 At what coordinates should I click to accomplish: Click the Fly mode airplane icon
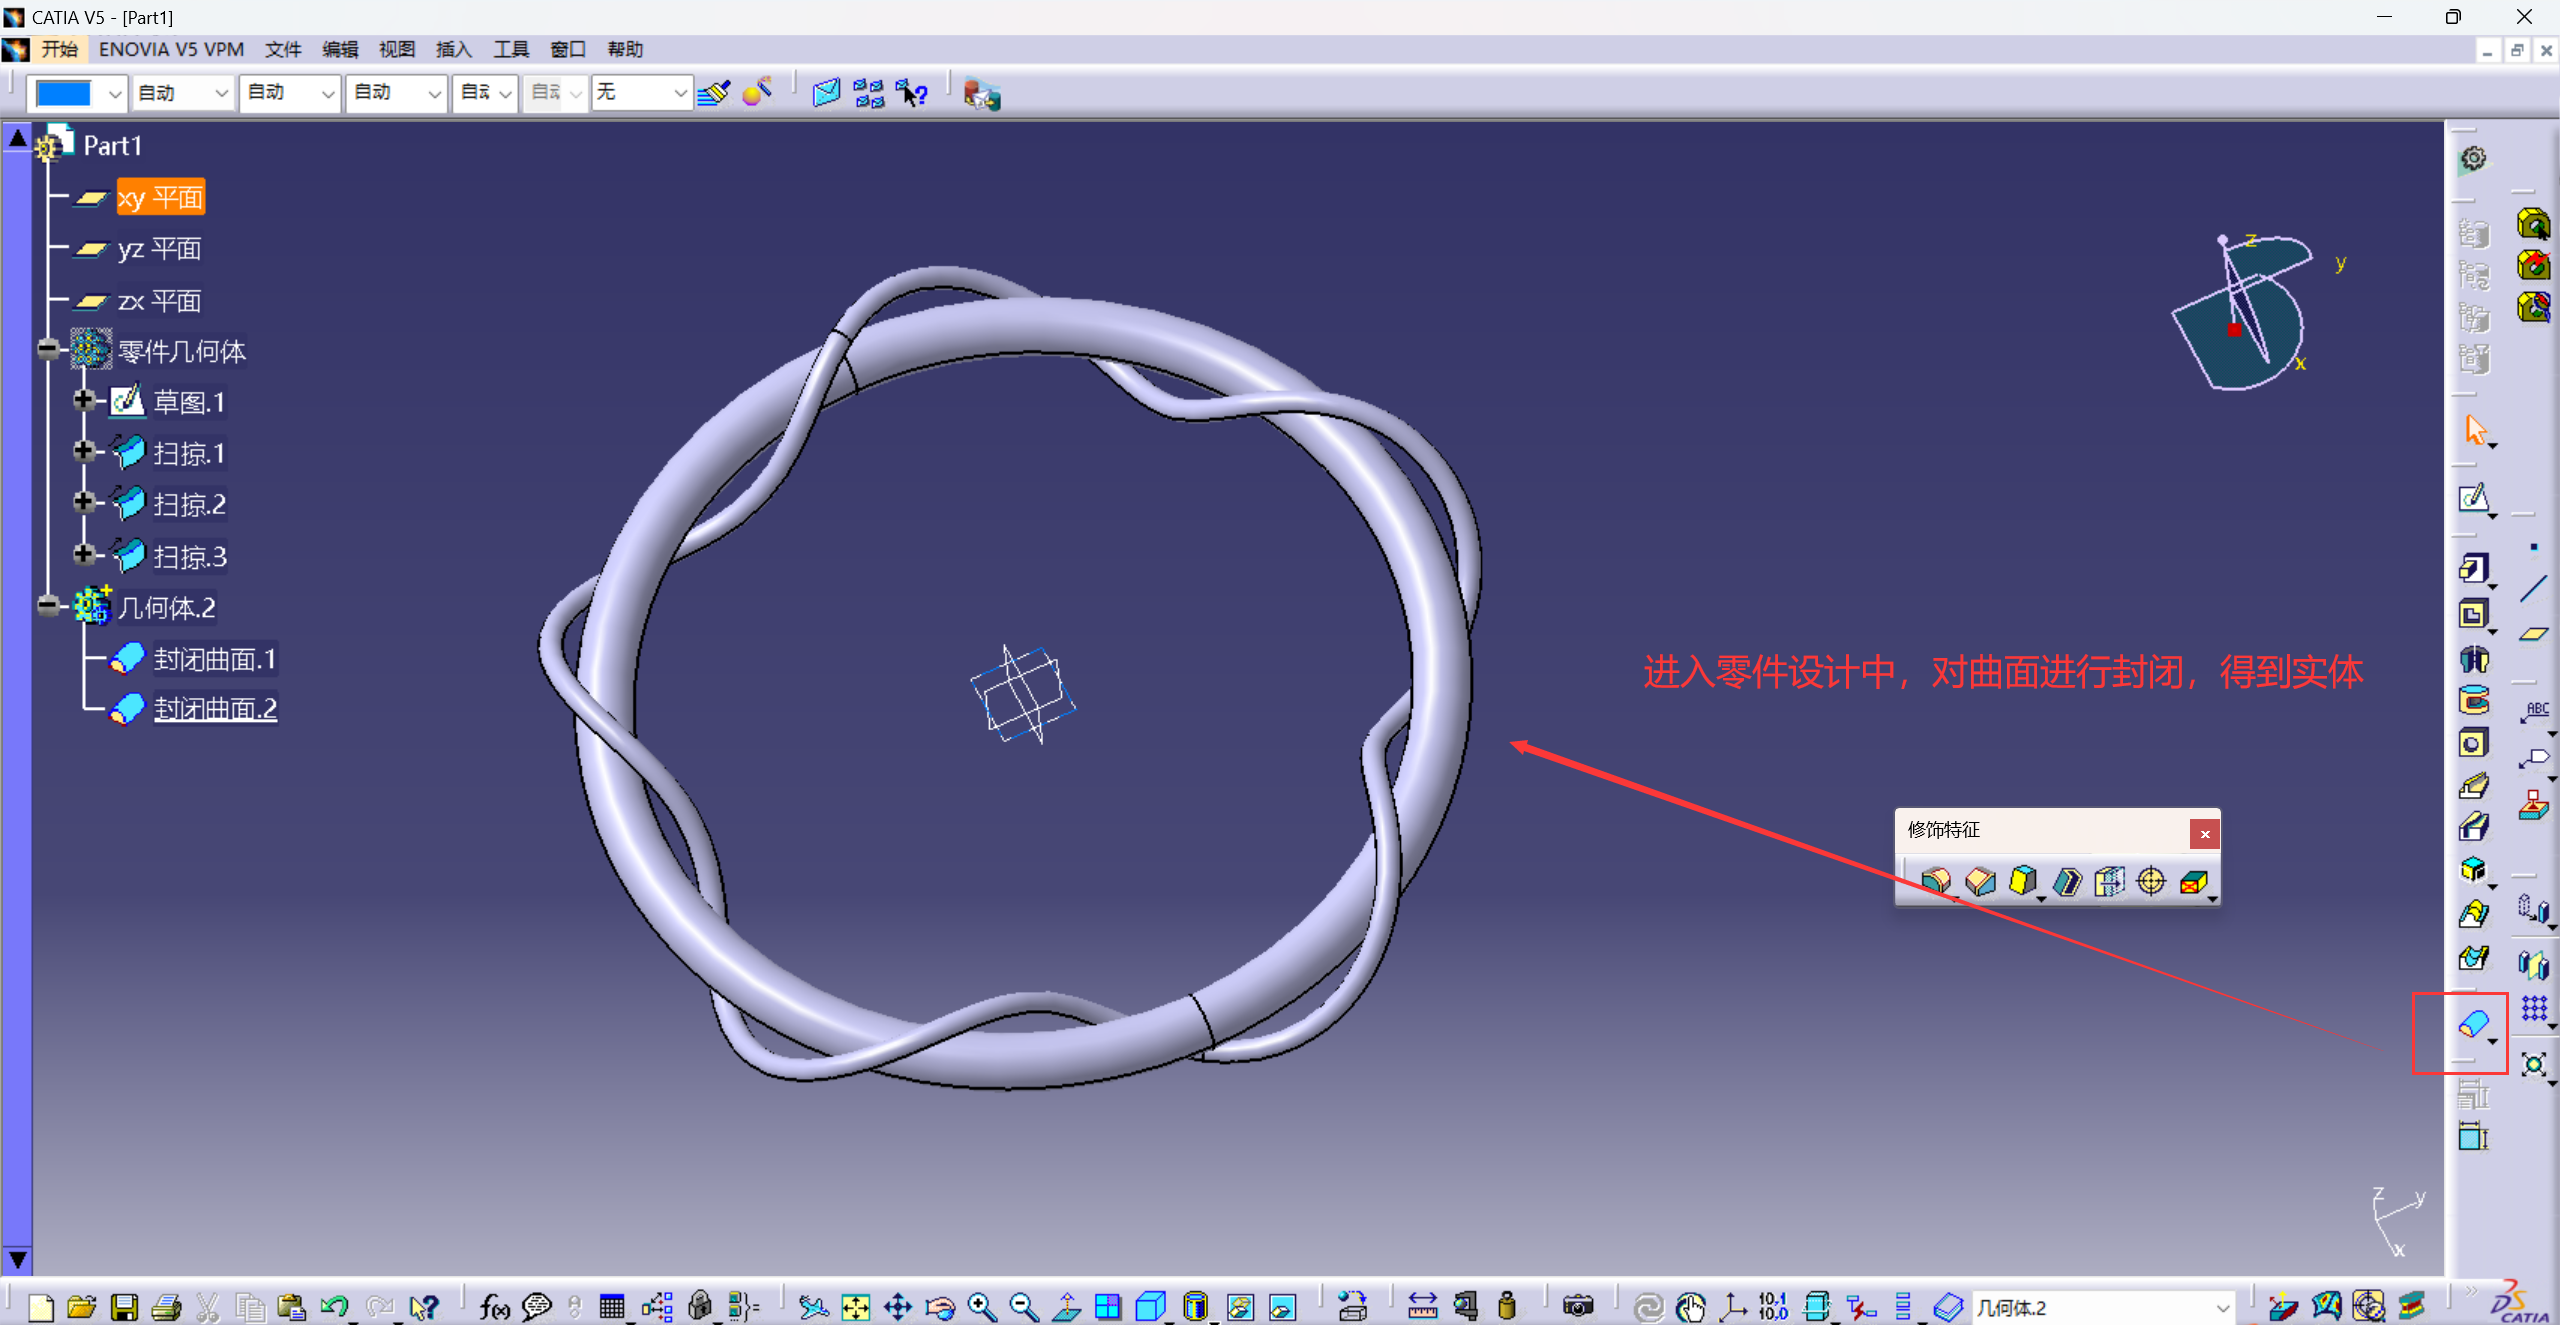tap(813, 1306)
